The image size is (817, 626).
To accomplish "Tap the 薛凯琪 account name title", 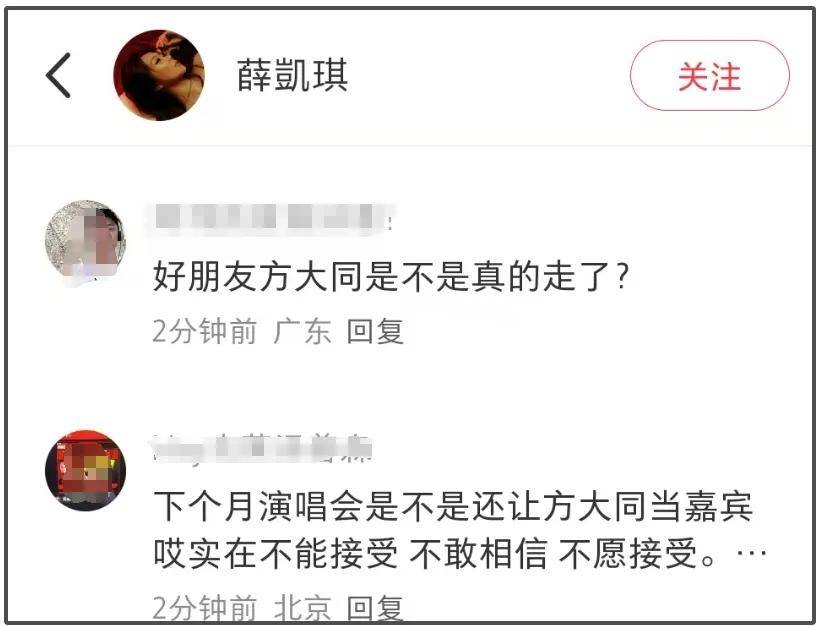I will 292,76.
